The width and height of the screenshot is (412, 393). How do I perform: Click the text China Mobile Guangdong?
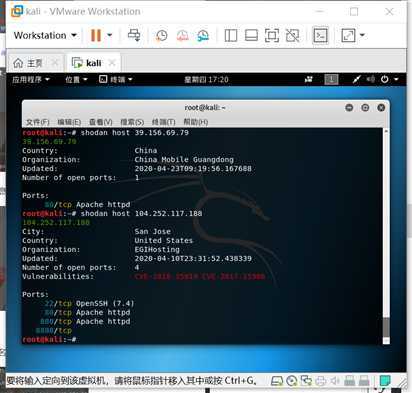click(x=184, y=160)
